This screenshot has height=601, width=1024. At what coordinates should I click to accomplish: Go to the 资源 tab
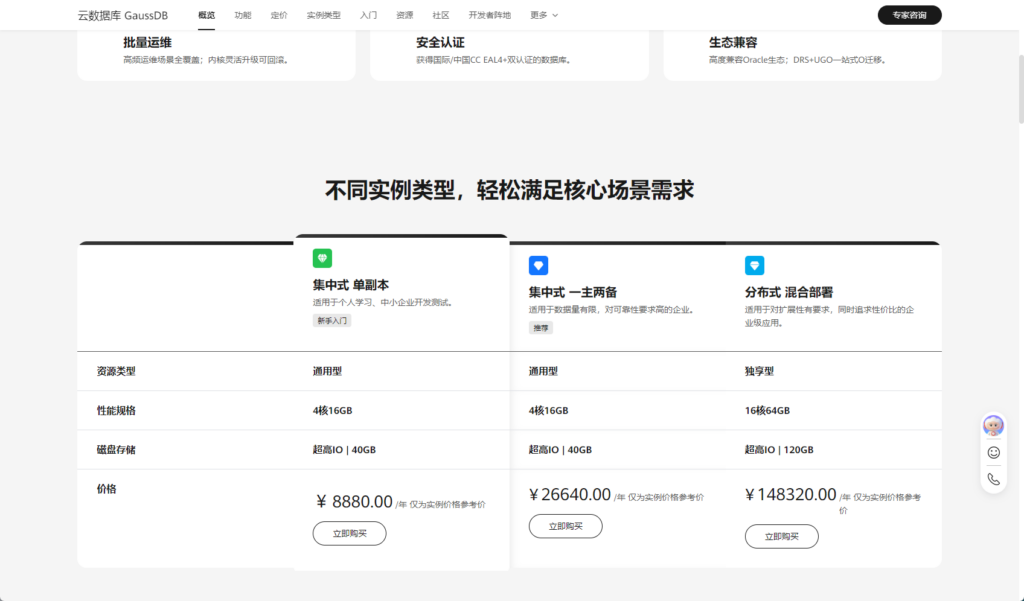click(x=404, y=15)
